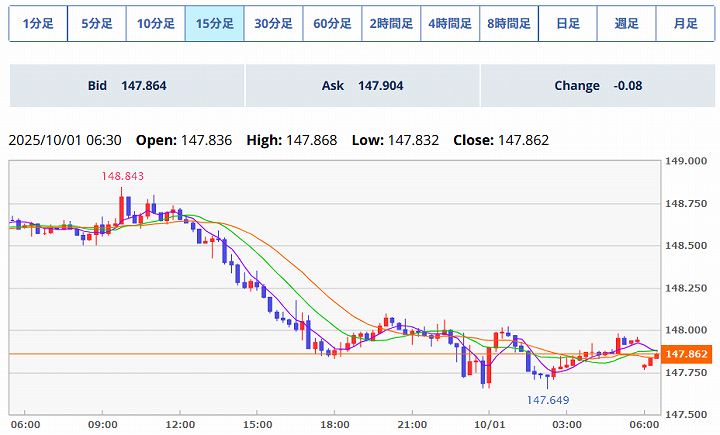Switch to 週足 weekly chart
Screen dimensions: 720x435
click(626, 24)
